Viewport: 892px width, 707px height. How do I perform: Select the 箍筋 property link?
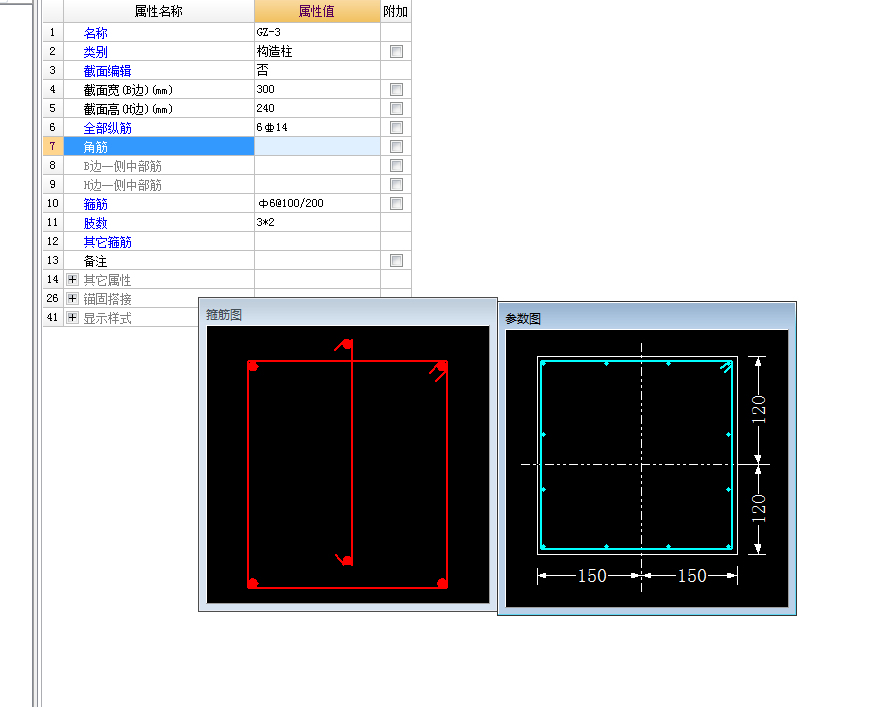[96, 204]
